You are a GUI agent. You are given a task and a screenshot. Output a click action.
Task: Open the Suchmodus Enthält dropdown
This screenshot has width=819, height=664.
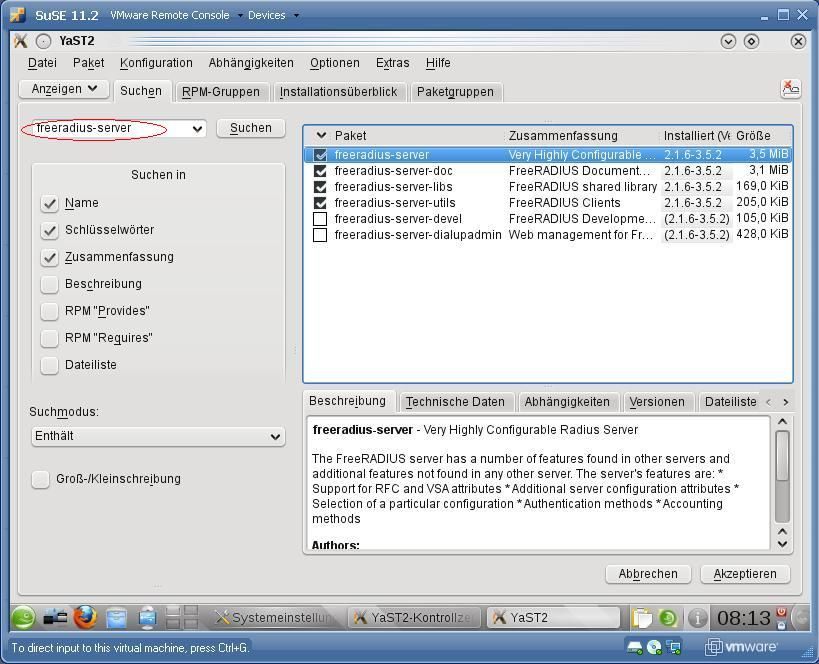pyautogui.click(x=158, y=436)
